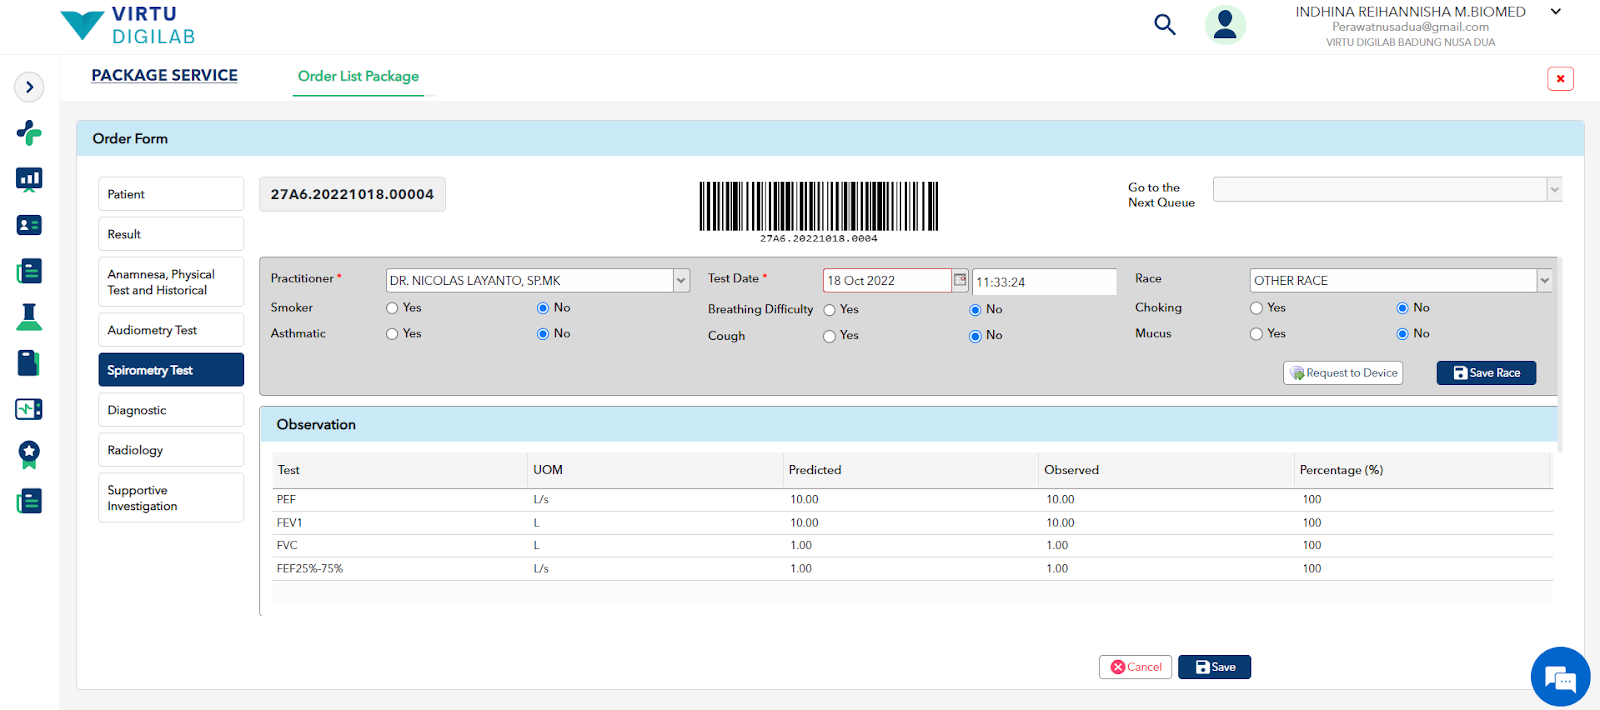Click order number 27A6.20221018.00004
This screenshot has height=710, width=1600.
point(352,194)
